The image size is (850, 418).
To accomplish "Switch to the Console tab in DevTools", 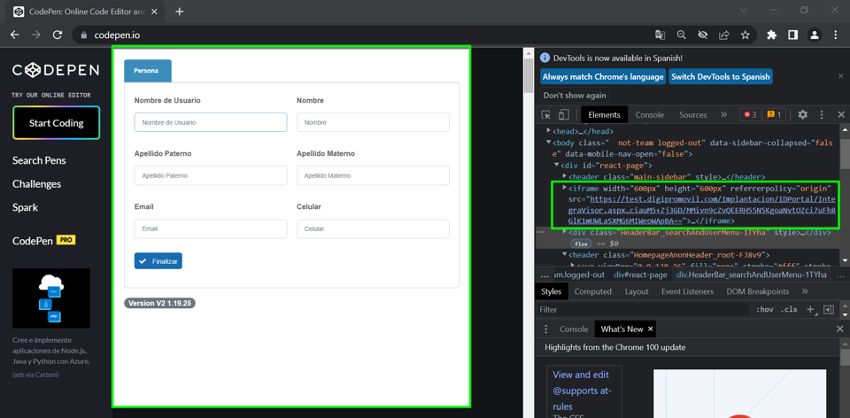I will pos(649,115).
